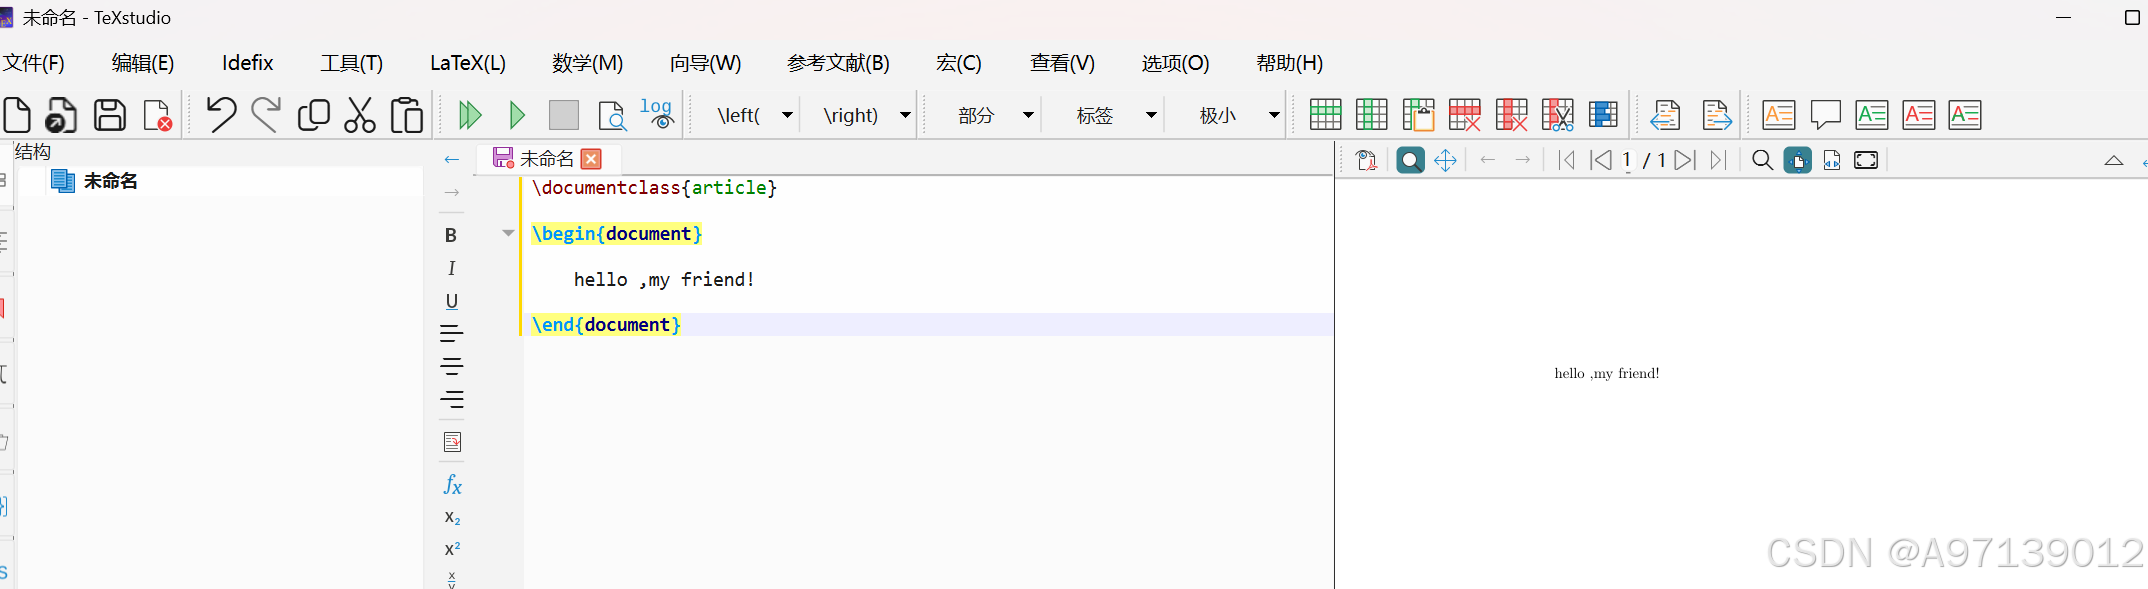Edit the current page number field
The height and width of the screenshot is (589, 2148).
(x=1627, y=160)
